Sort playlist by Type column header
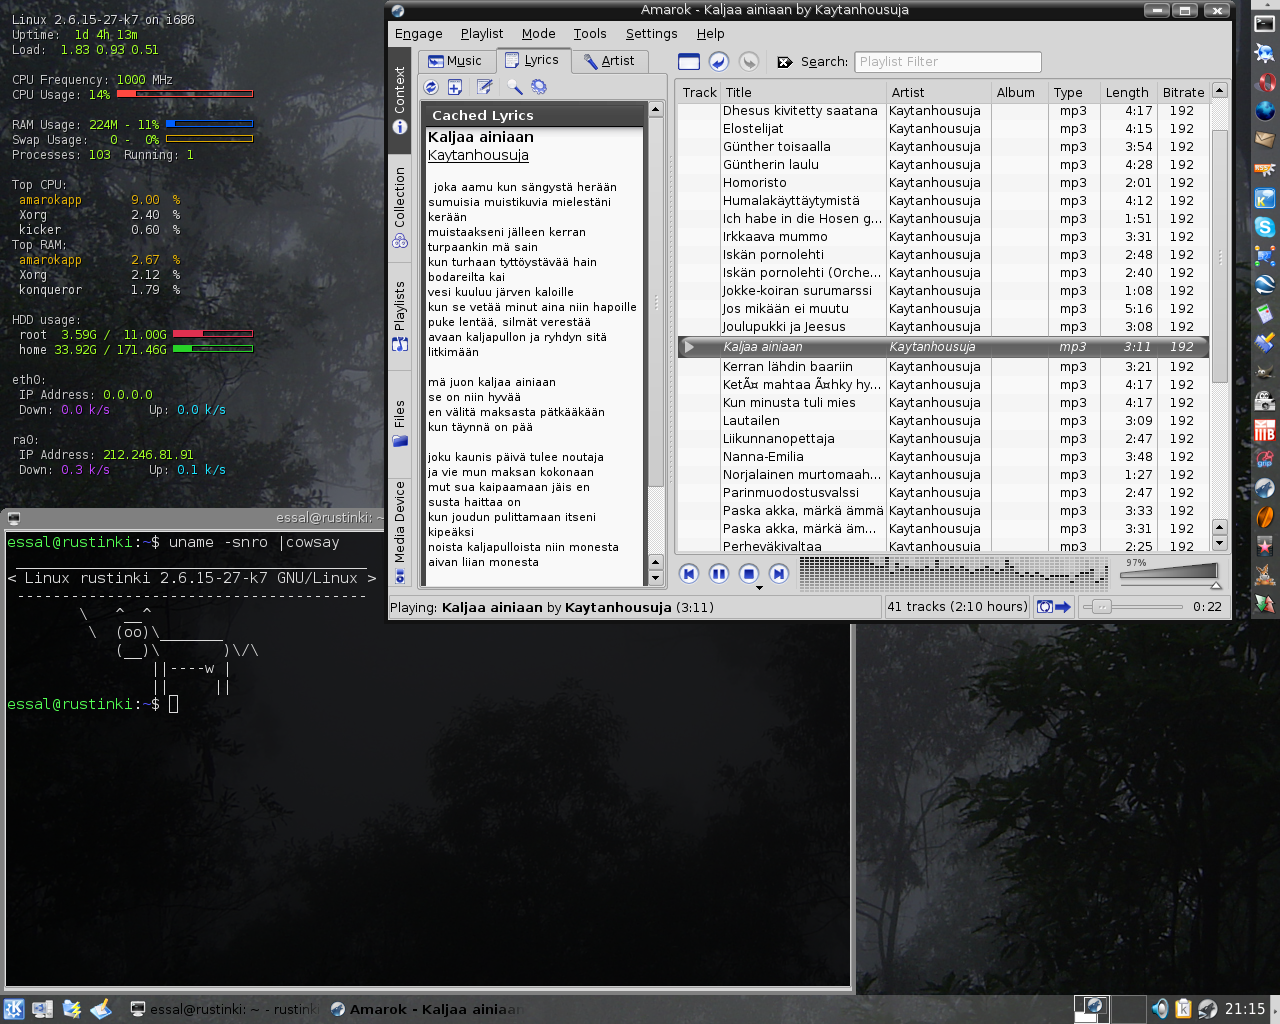The width and height of the screenshot is (1280, 1024). click(1072, 92)
